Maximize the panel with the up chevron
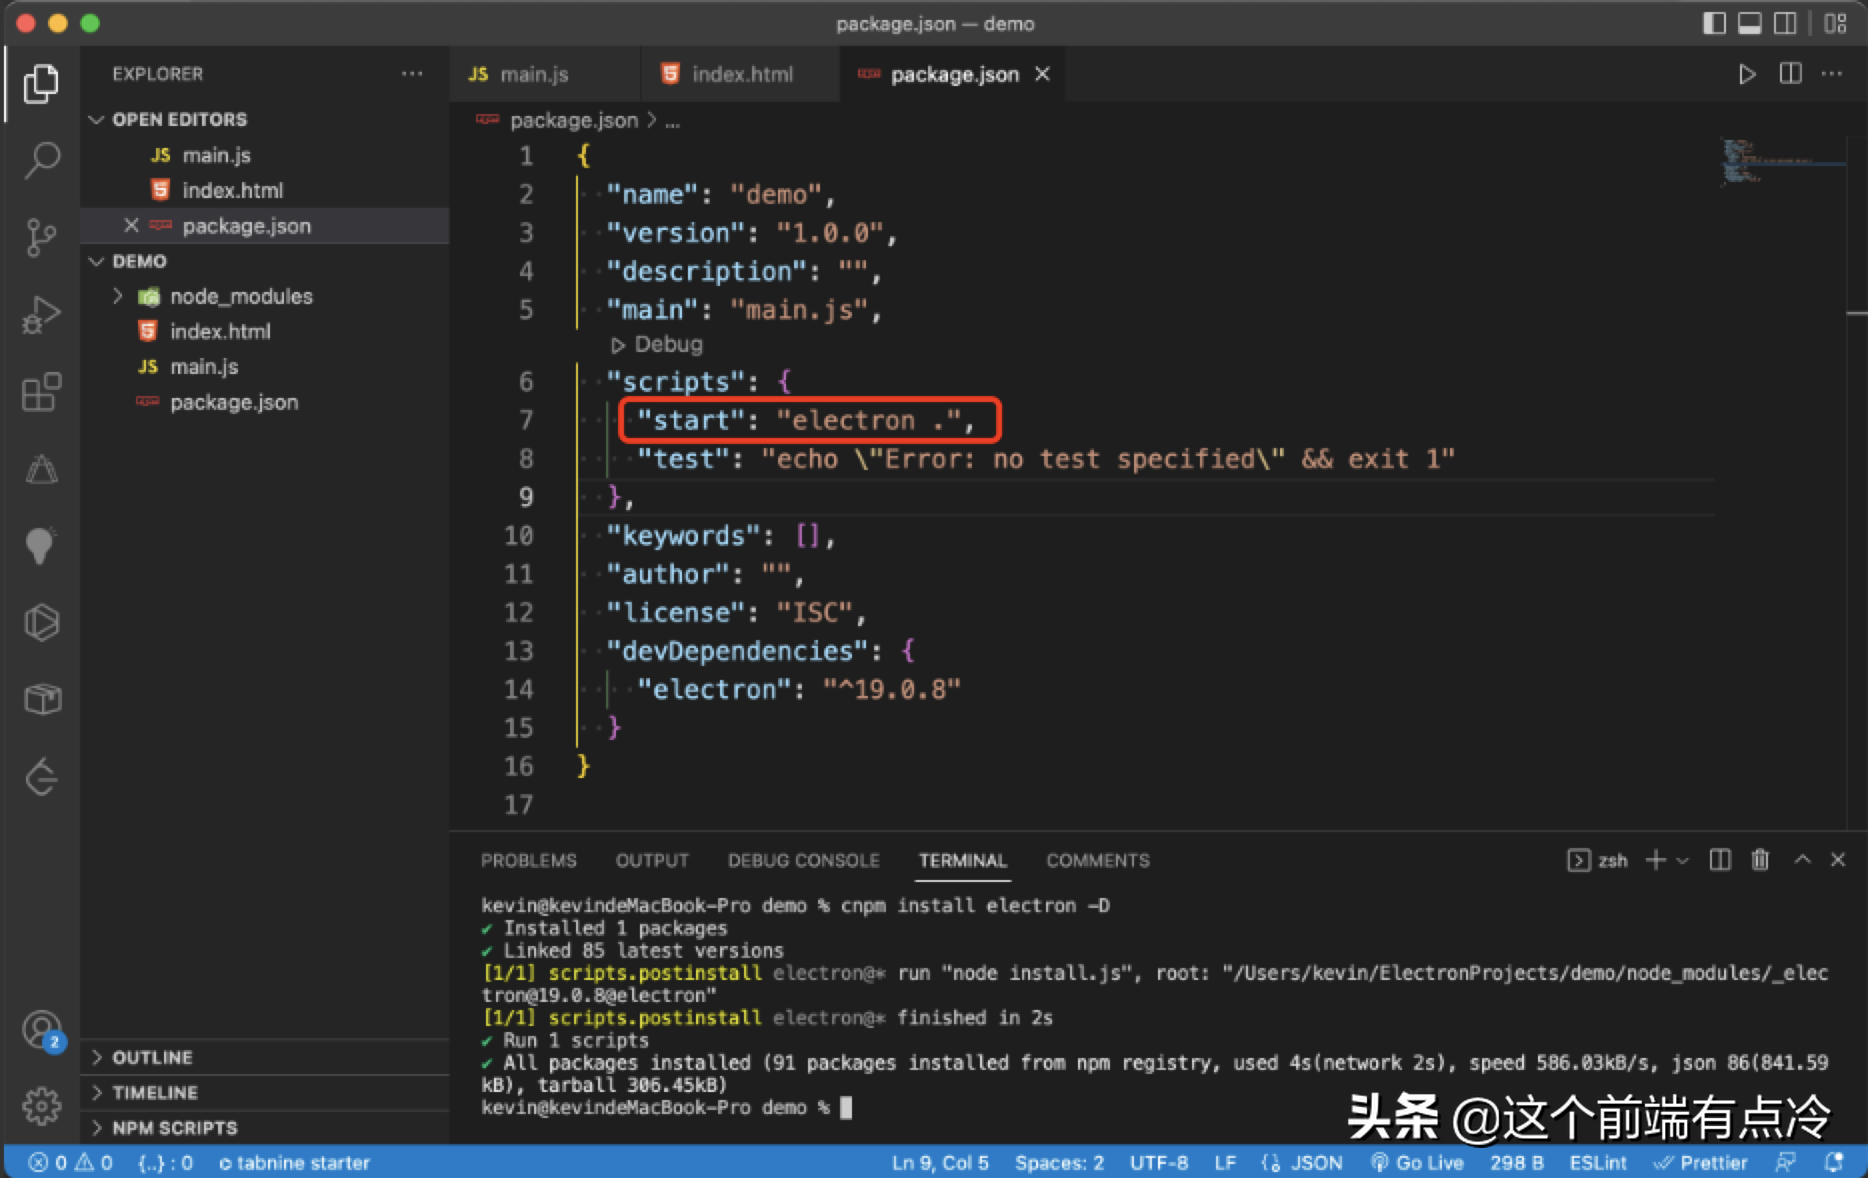Image resolution: width=1868 pixels, height=1178 pixels. coord(1802,860)
